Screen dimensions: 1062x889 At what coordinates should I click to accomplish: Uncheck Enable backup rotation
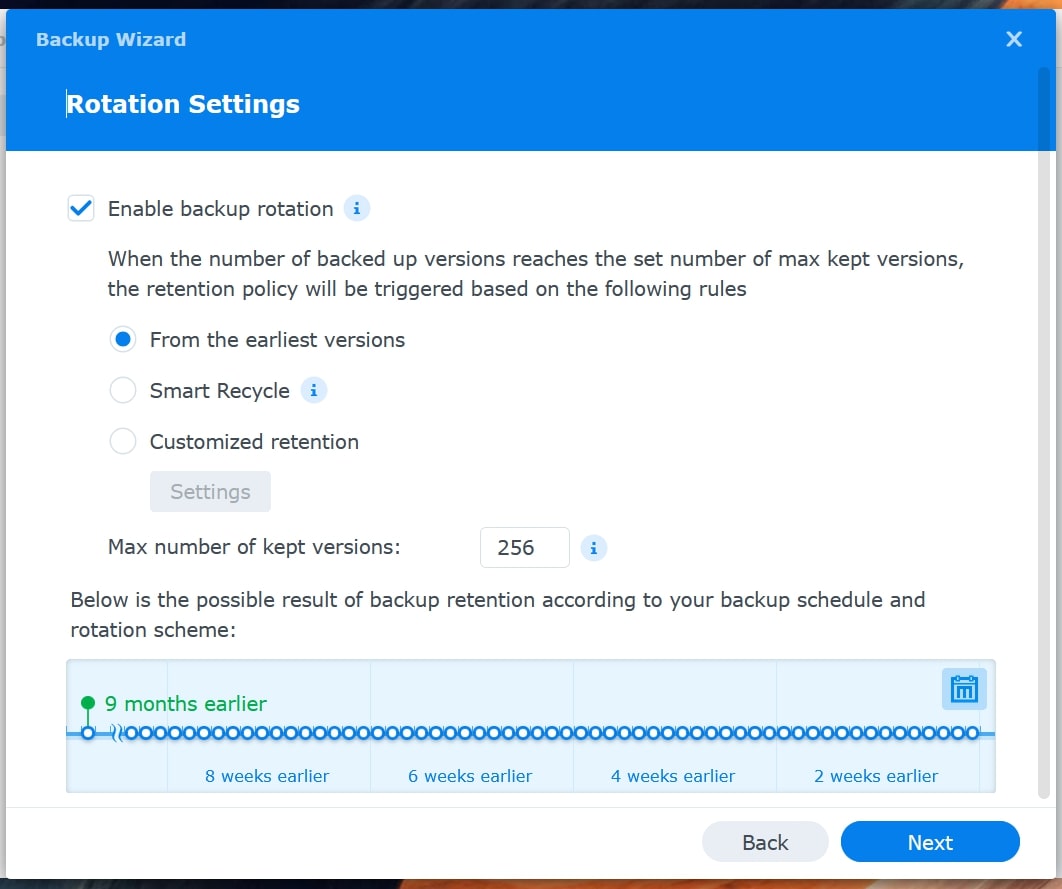click(81, 209)
